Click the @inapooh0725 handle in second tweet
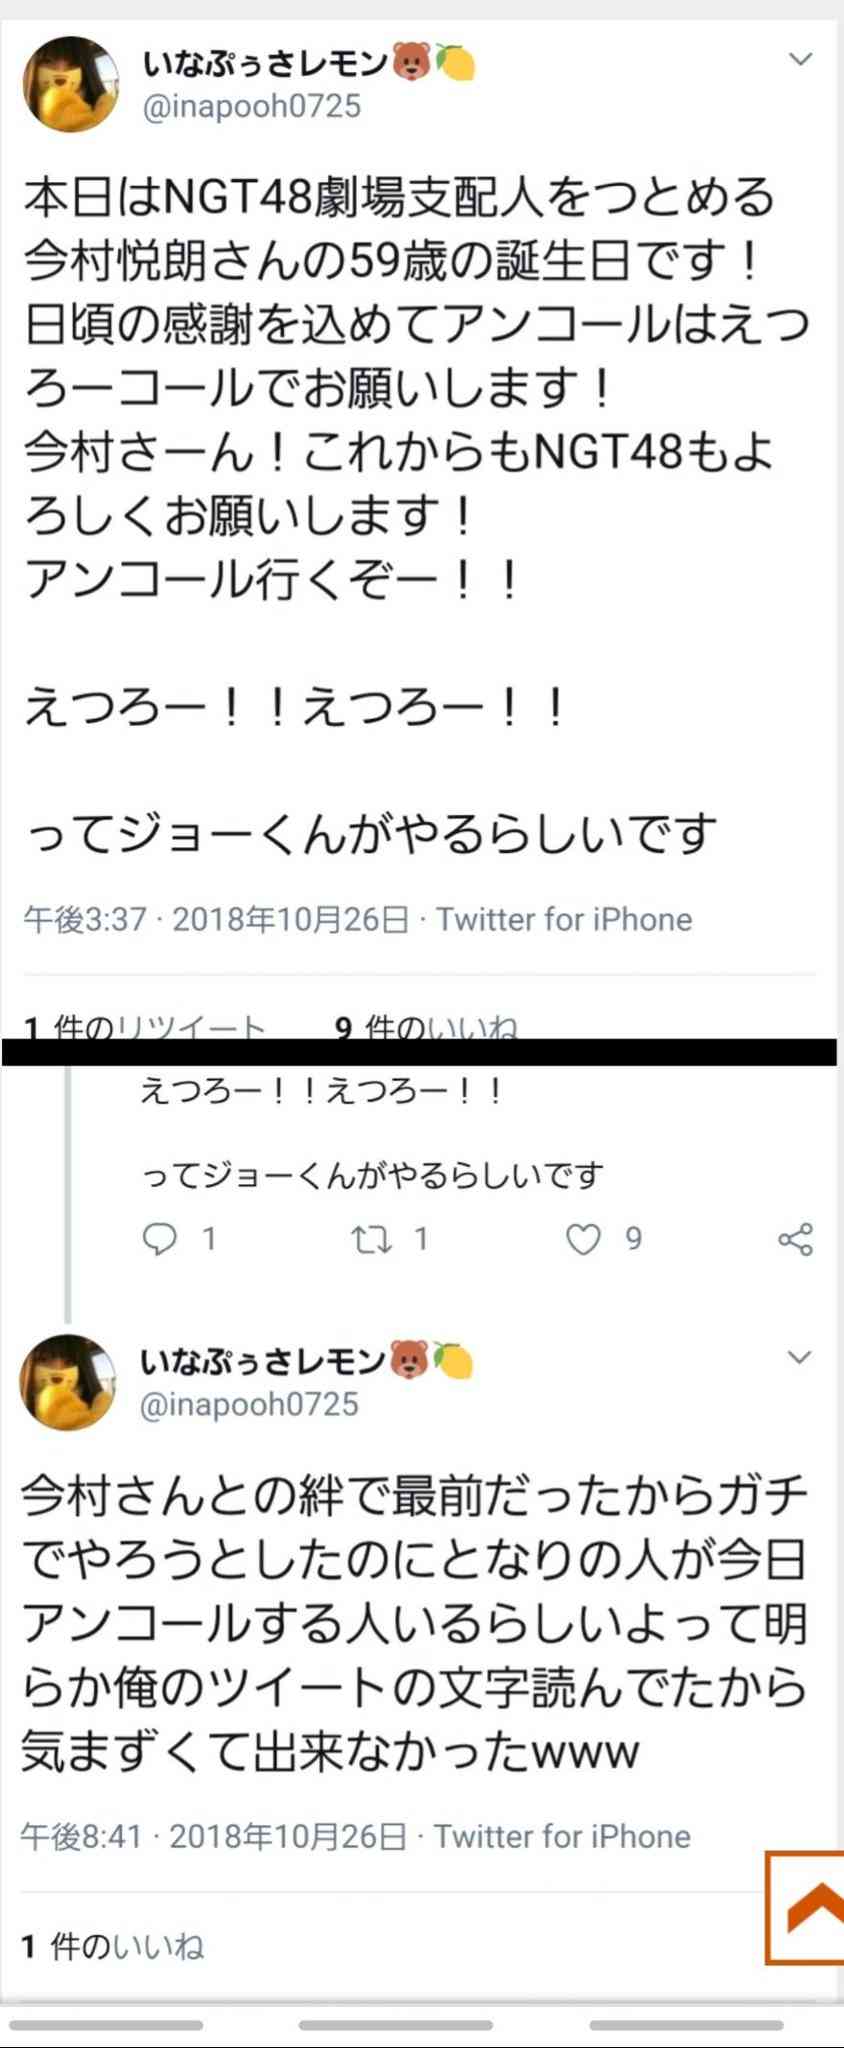This screenshot has height=2048, width=844. [249, 1404]
